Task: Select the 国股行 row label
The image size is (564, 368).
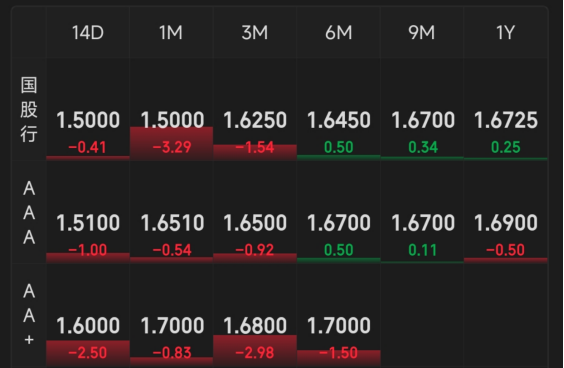Action: coord(29,109)
